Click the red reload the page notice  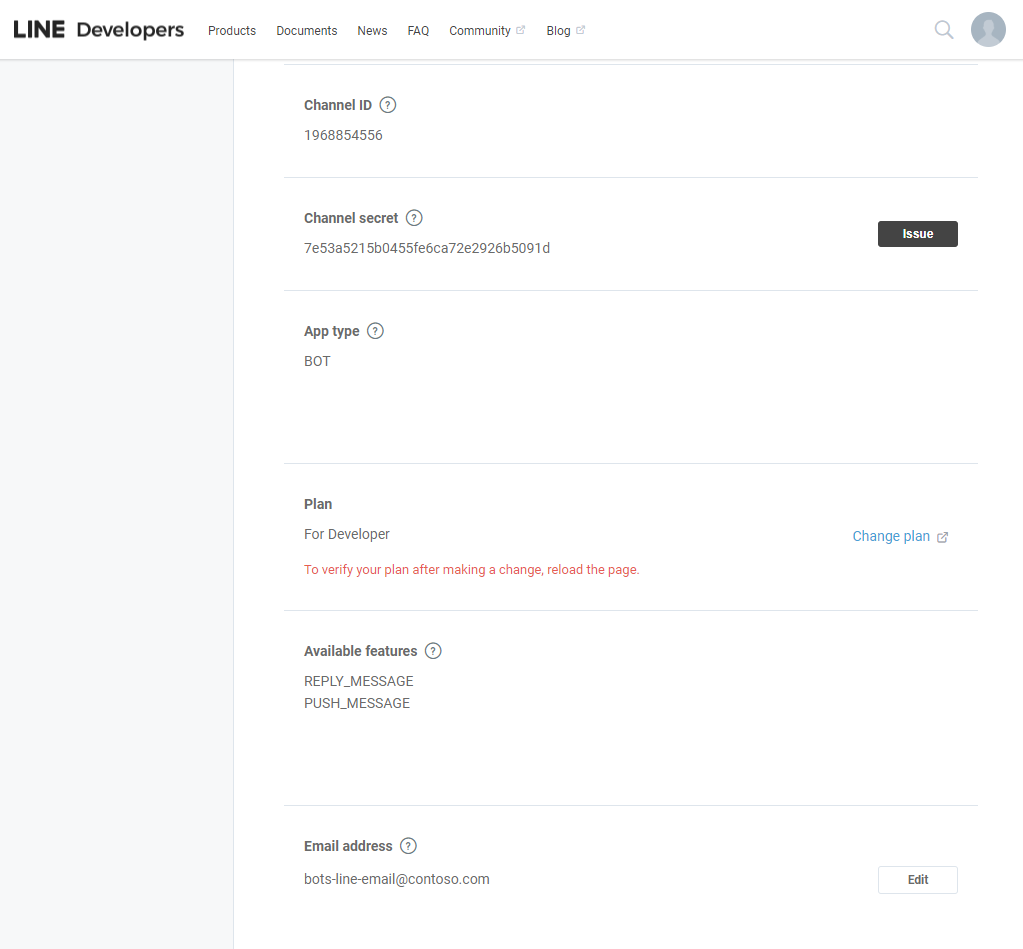[472, 569]
